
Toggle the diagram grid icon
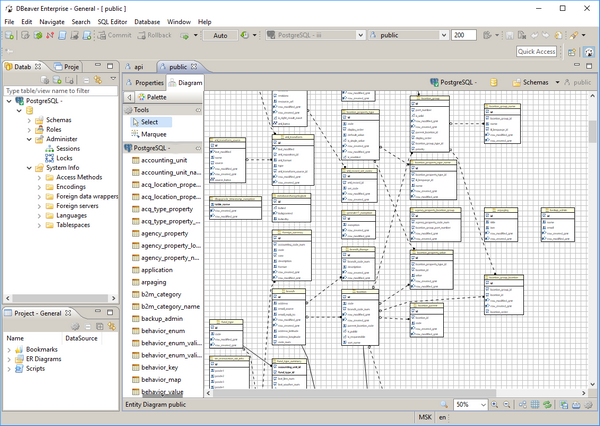click(x=535, y=405)
